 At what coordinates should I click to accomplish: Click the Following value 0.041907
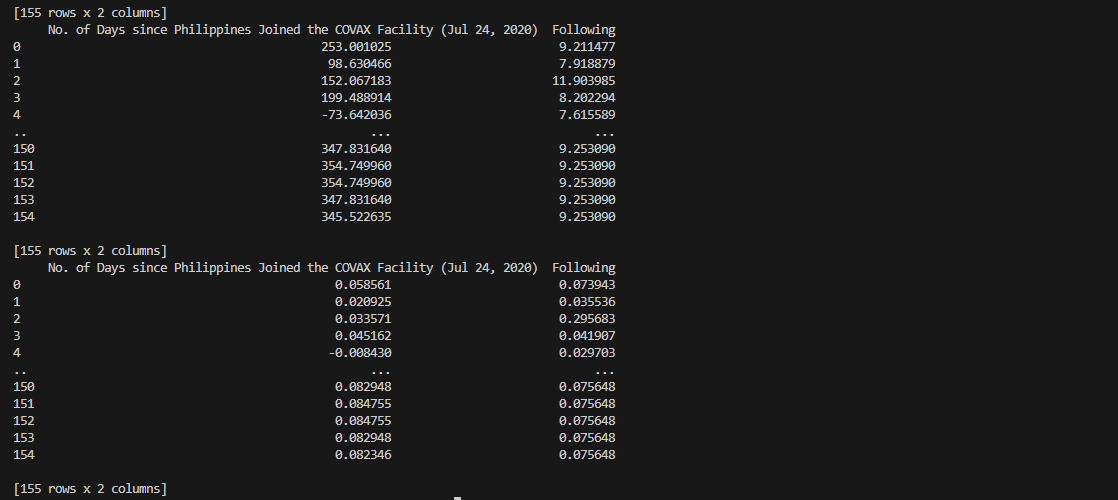pos(587,336)
